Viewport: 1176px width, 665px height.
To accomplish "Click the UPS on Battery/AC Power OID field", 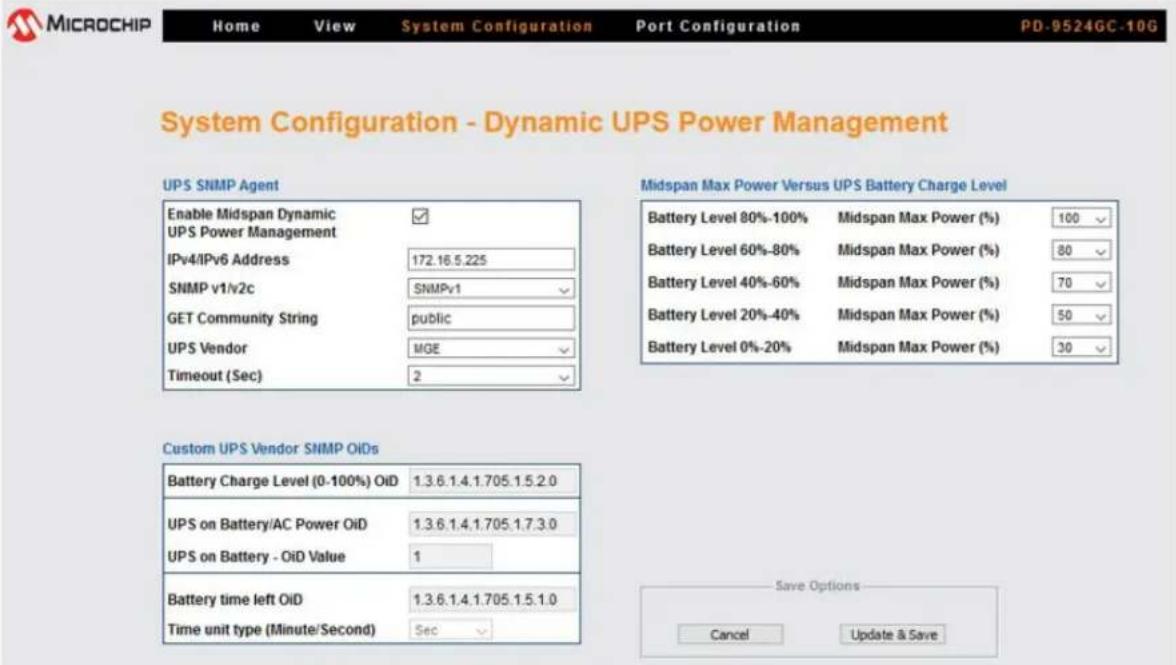I will [x=493, y=524].
